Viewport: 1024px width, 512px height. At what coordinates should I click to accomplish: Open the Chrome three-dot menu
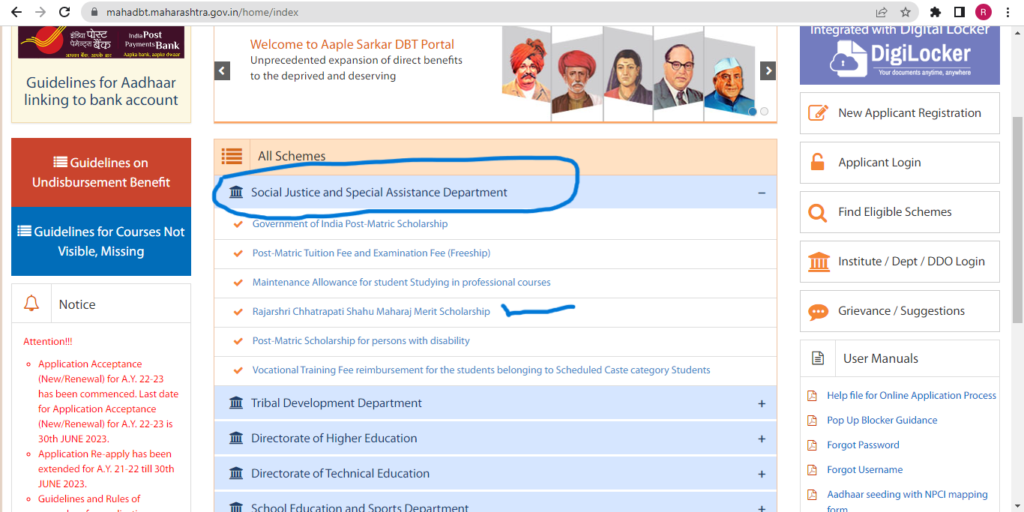(1006, 12)
